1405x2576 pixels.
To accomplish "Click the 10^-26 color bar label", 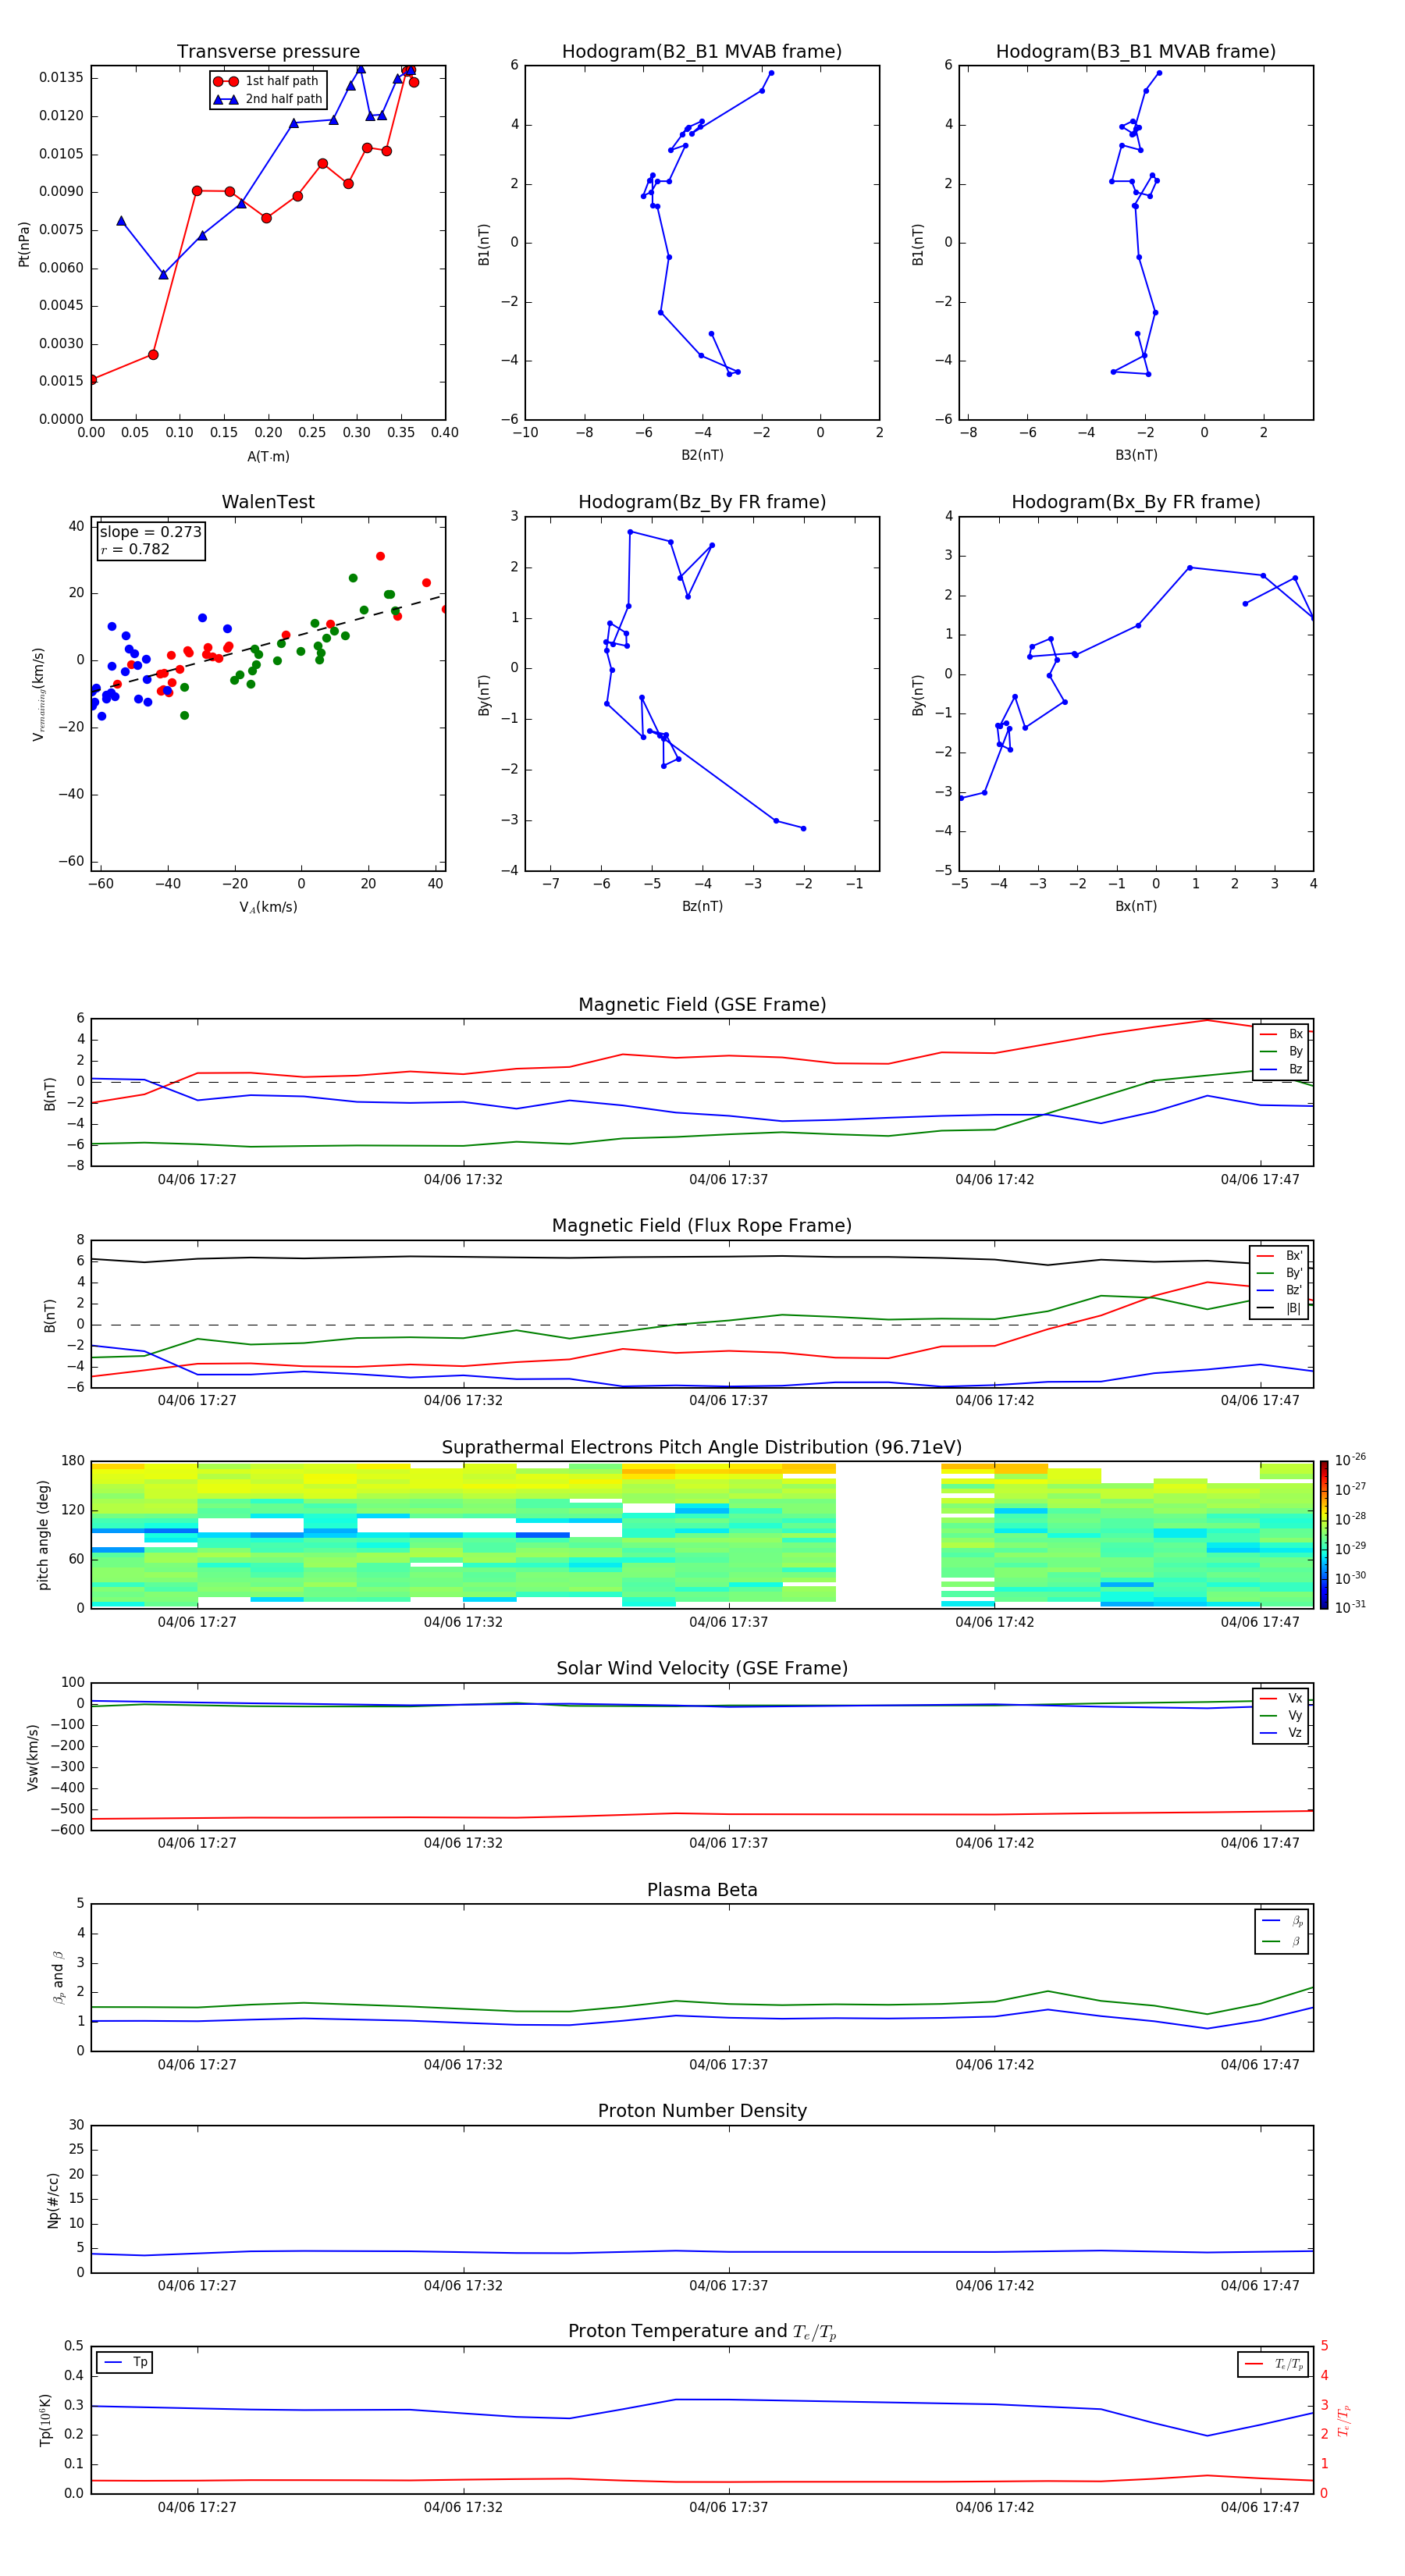I will [1350, 1460].
